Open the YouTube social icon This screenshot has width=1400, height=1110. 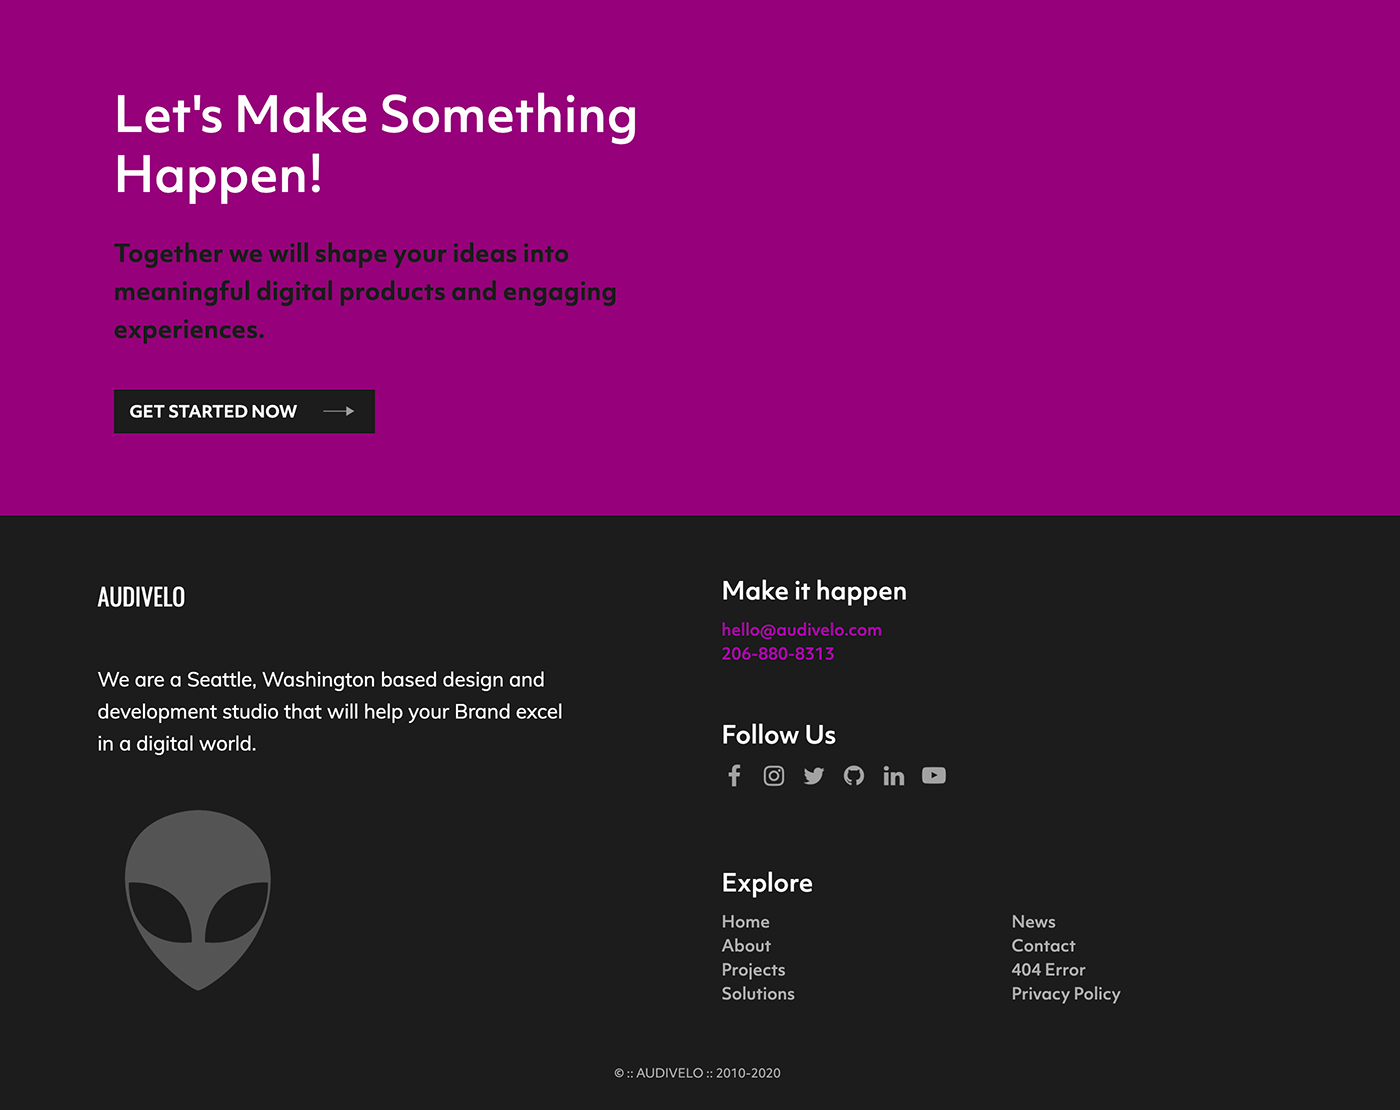tap(934, 776)
